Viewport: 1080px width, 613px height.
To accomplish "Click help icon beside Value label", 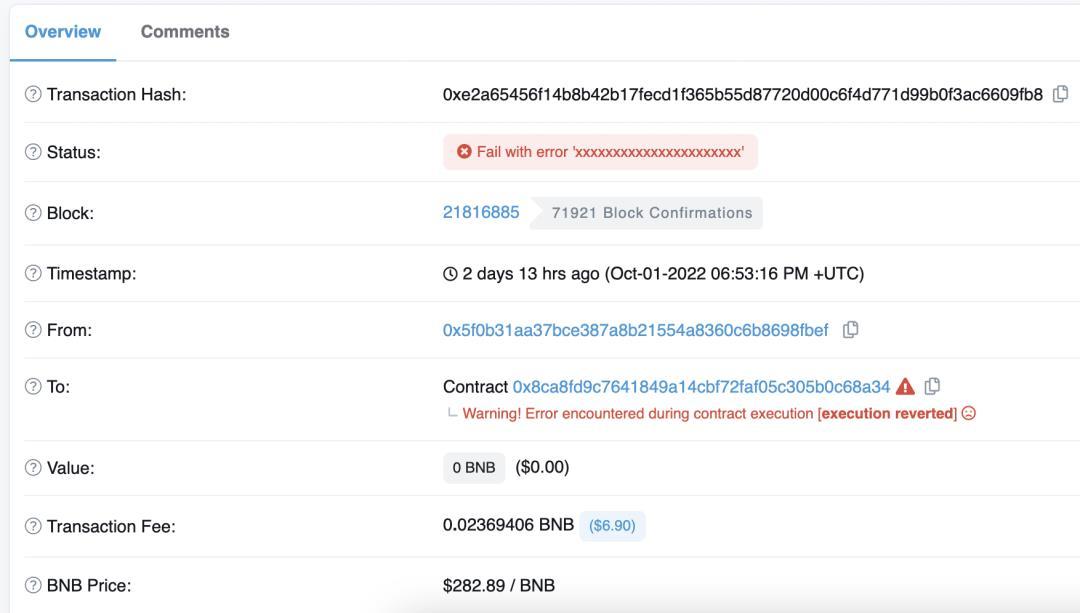I will tap(33, 468).
